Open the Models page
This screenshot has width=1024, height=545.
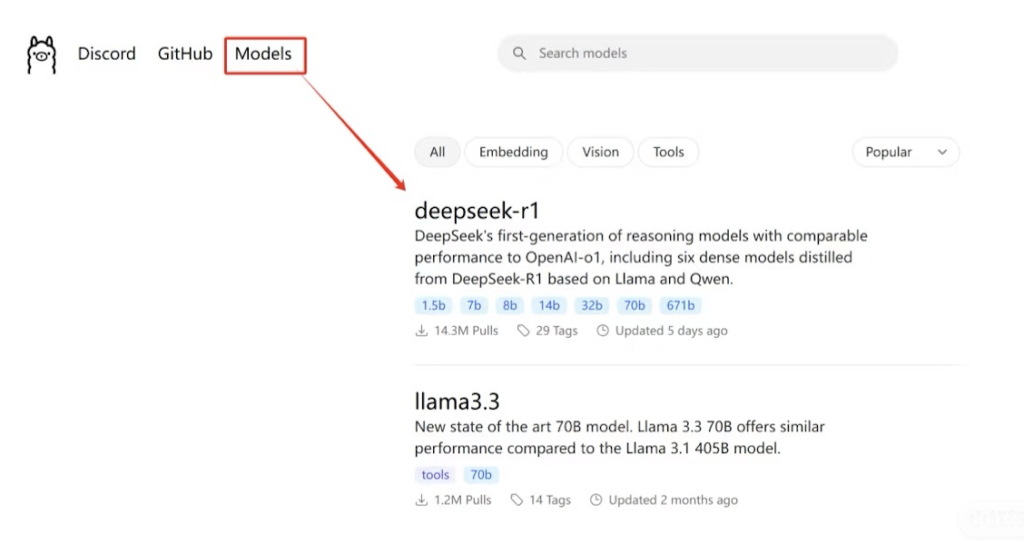coord(263,54)
